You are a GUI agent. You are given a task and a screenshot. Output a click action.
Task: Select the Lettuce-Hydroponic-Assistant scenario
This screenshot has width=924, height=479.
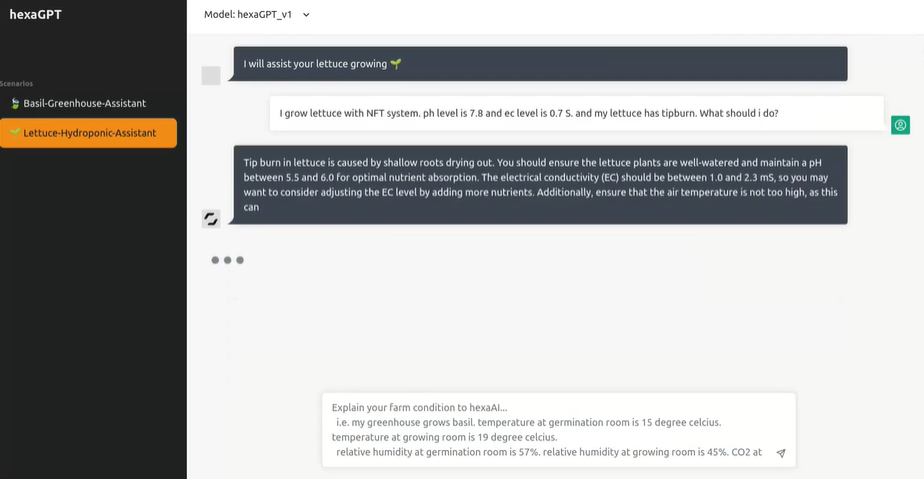(x=89, y=133)
